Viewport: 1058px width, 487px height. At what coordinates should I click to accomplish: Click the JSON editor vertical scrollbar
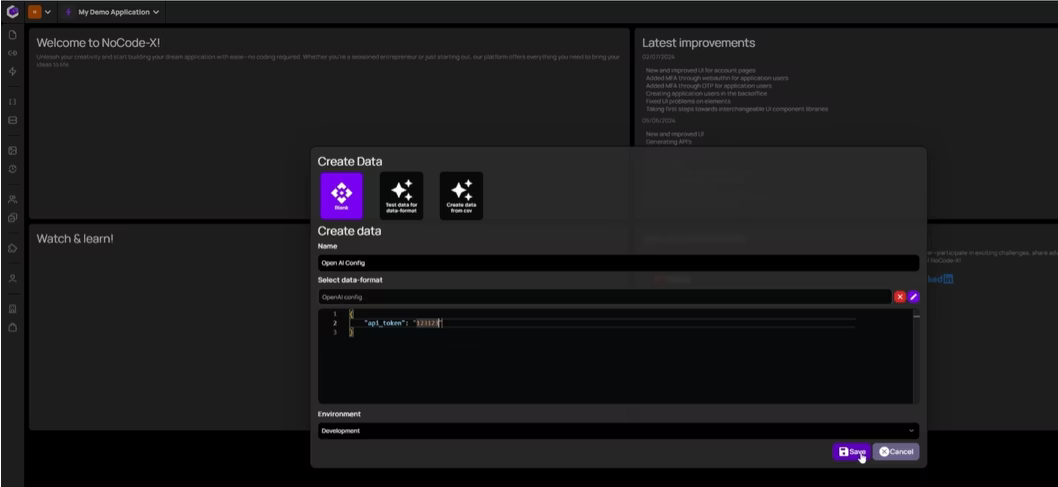pos(916,356)
